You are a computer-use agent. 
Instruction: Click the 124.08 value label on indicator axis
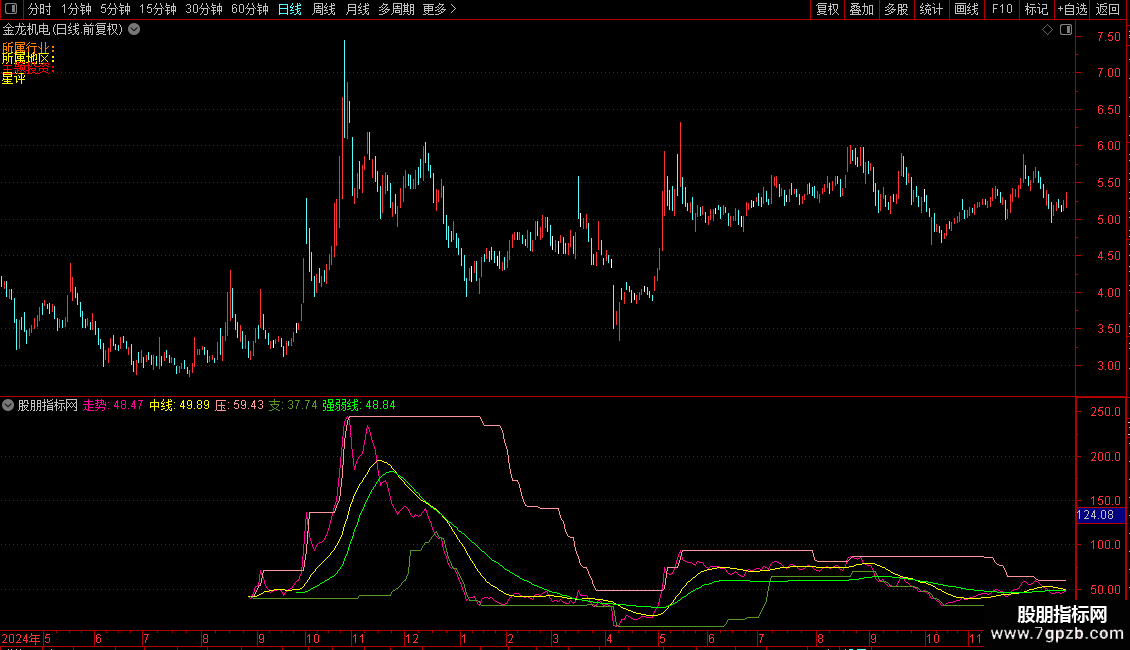pos(1095,515)
